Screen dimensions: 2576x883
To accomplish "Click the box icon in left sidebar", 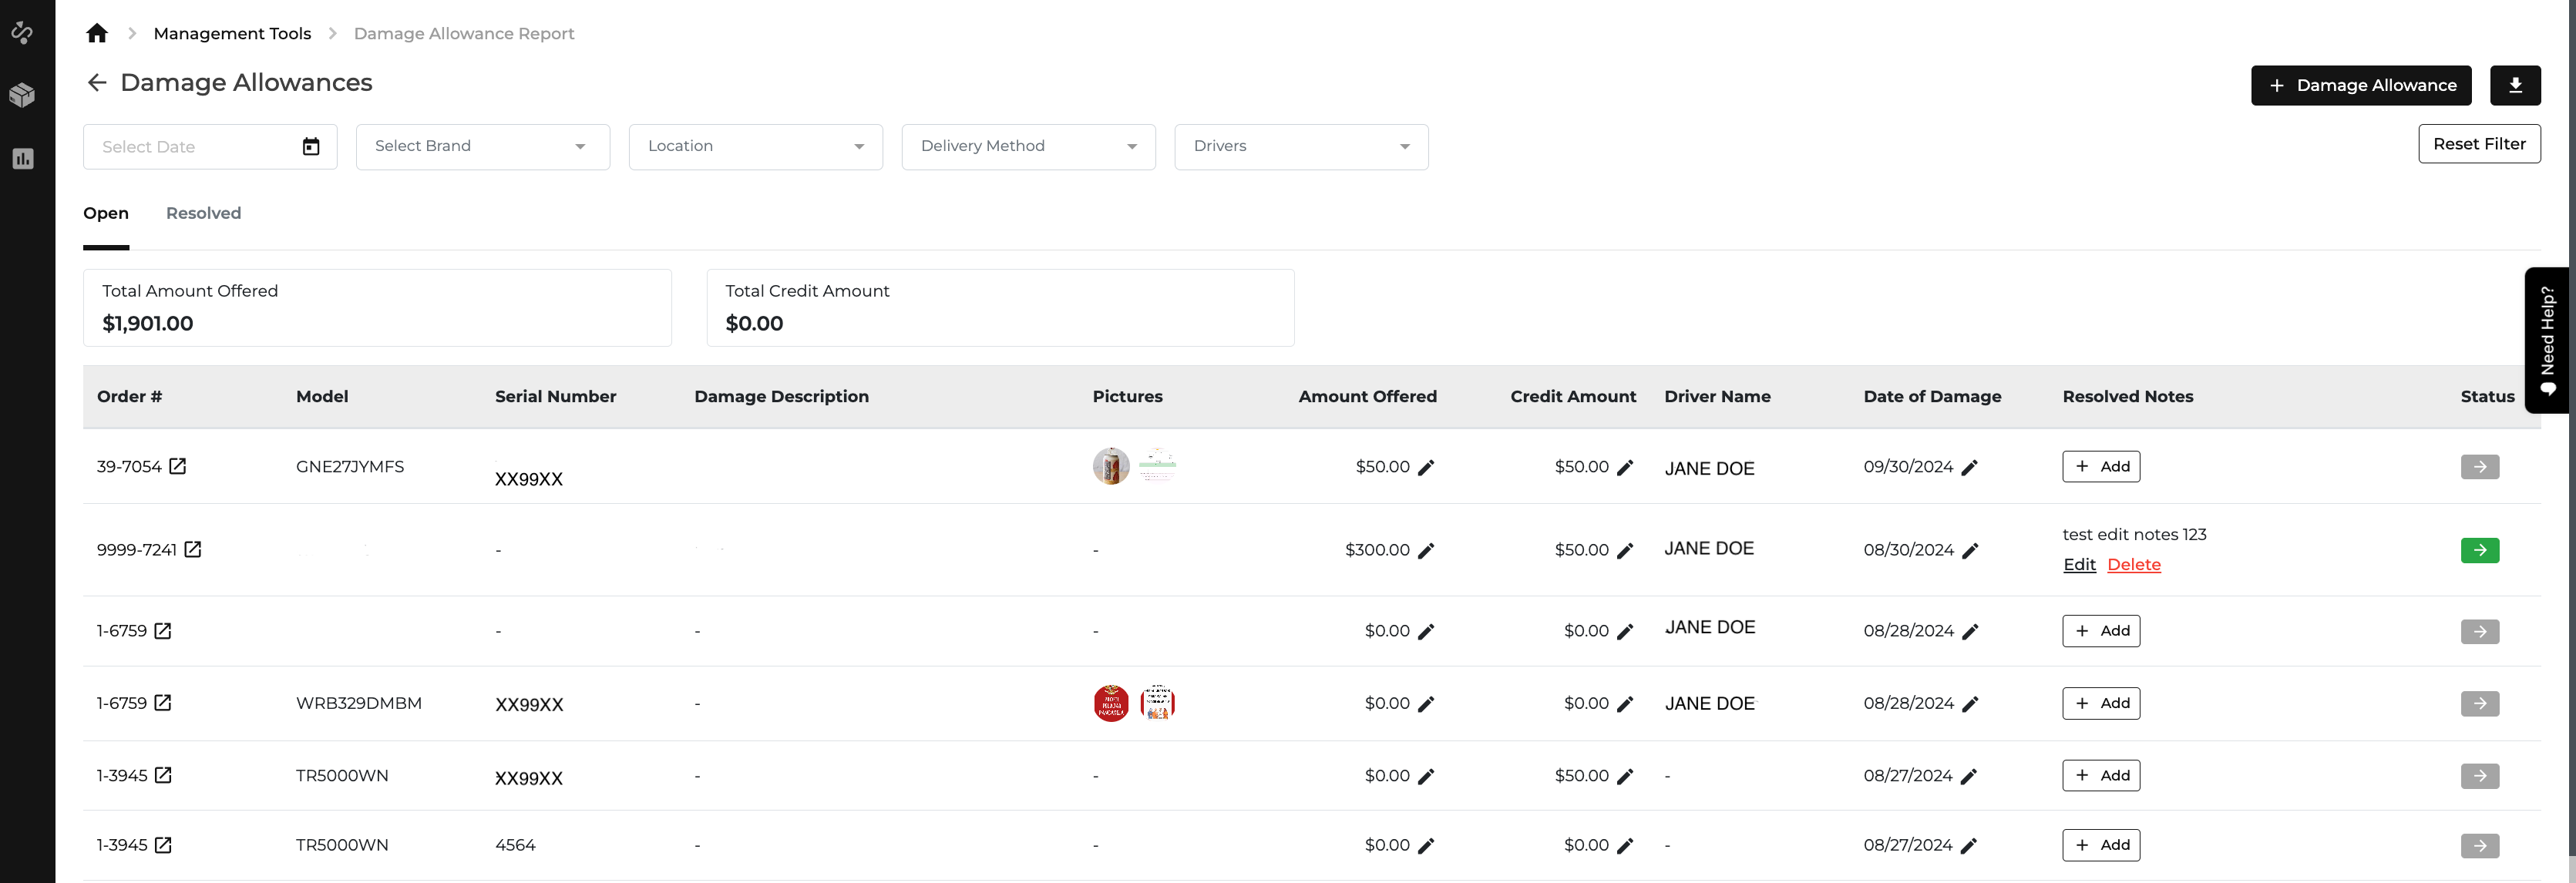I will point(22,95).
